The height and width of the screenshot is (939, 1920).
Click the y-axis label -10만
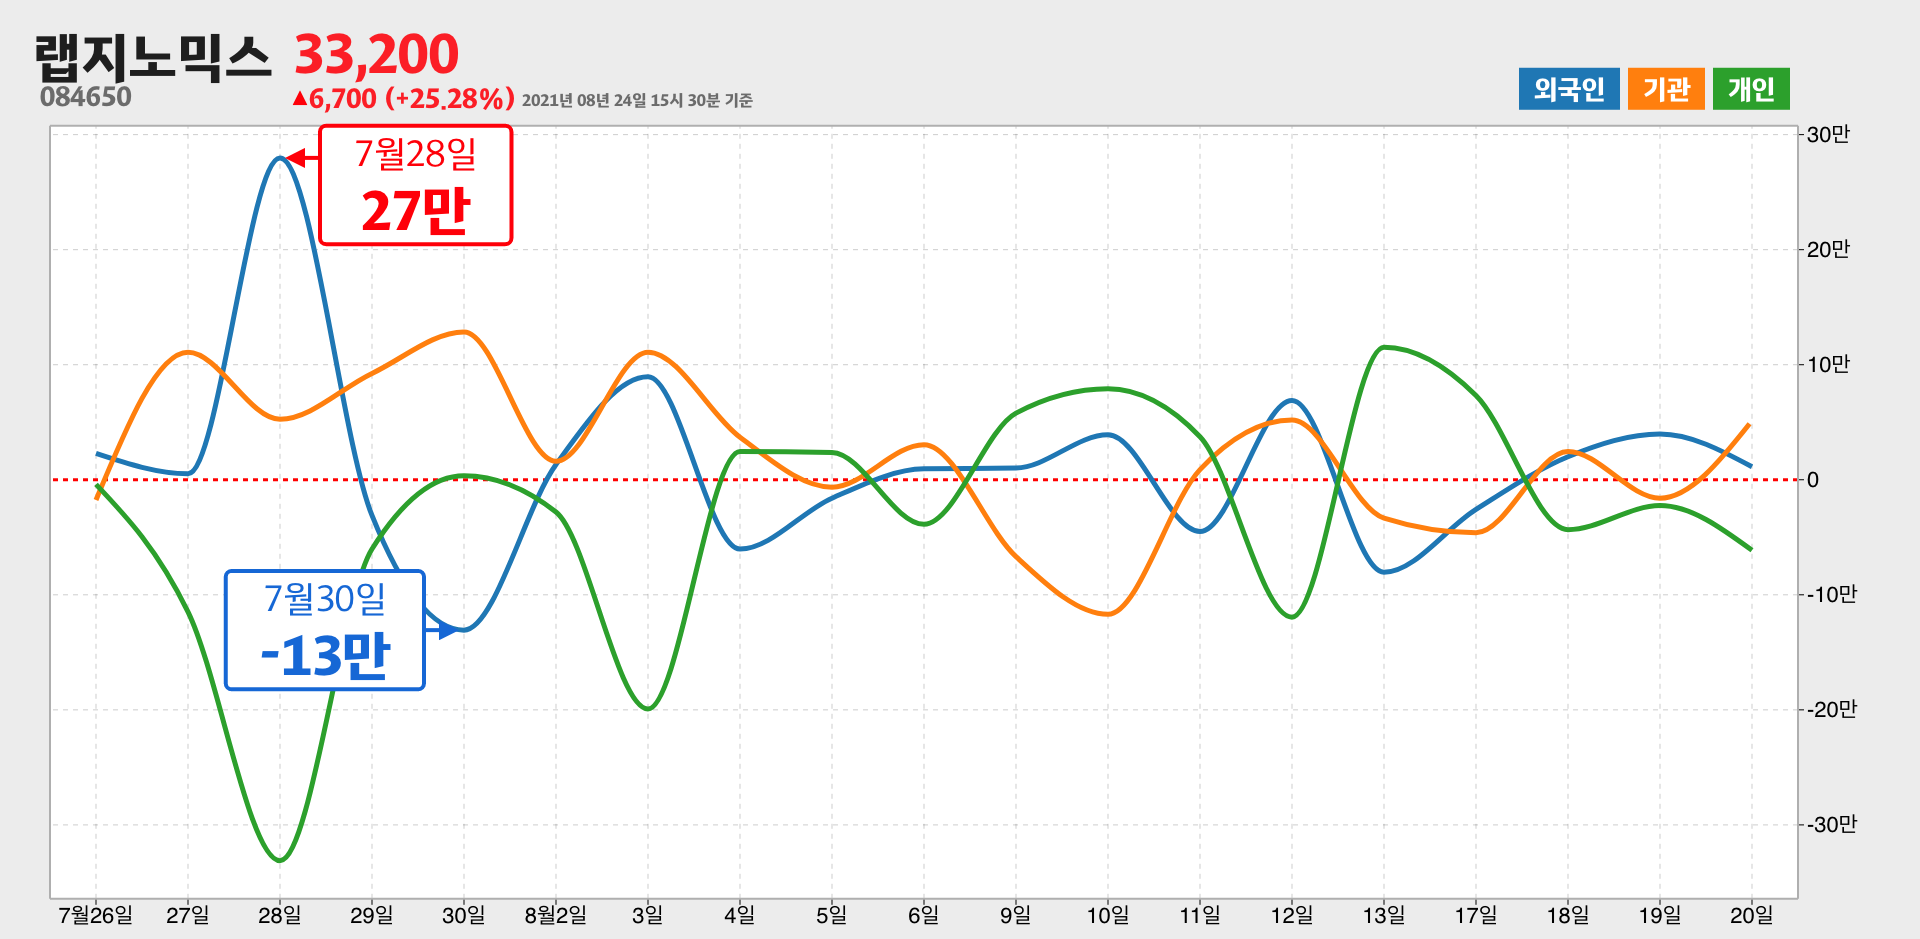click(1832, 595)
